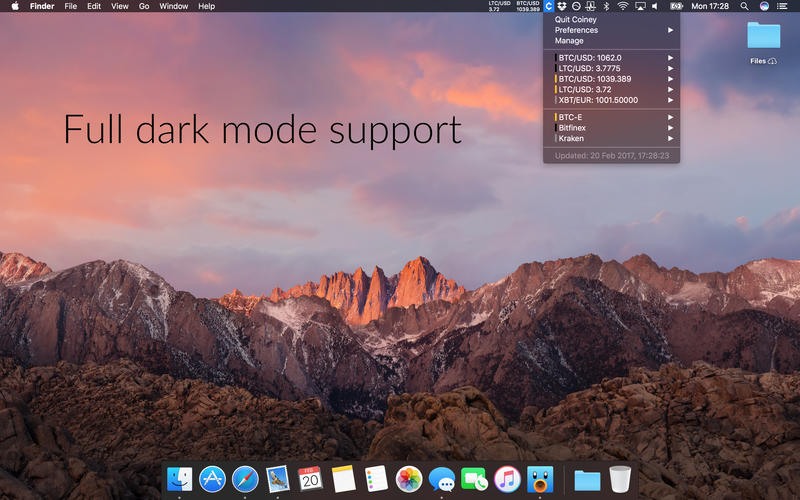Open the Dropbox menu bar icon
This screenshot has width=800, height=500.
tap(562, 6)
